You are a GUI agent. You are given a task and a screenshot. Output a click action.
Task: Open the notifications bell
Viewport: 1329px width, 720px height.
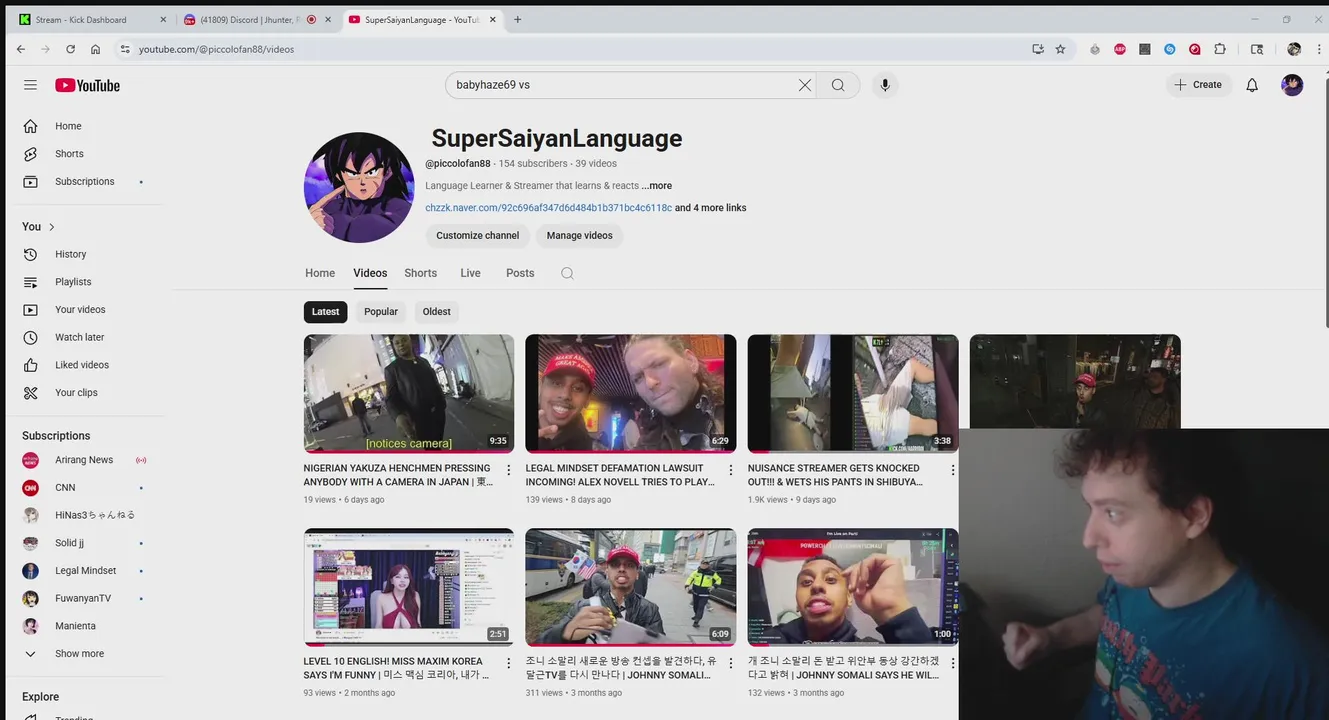coord(1252,85)
